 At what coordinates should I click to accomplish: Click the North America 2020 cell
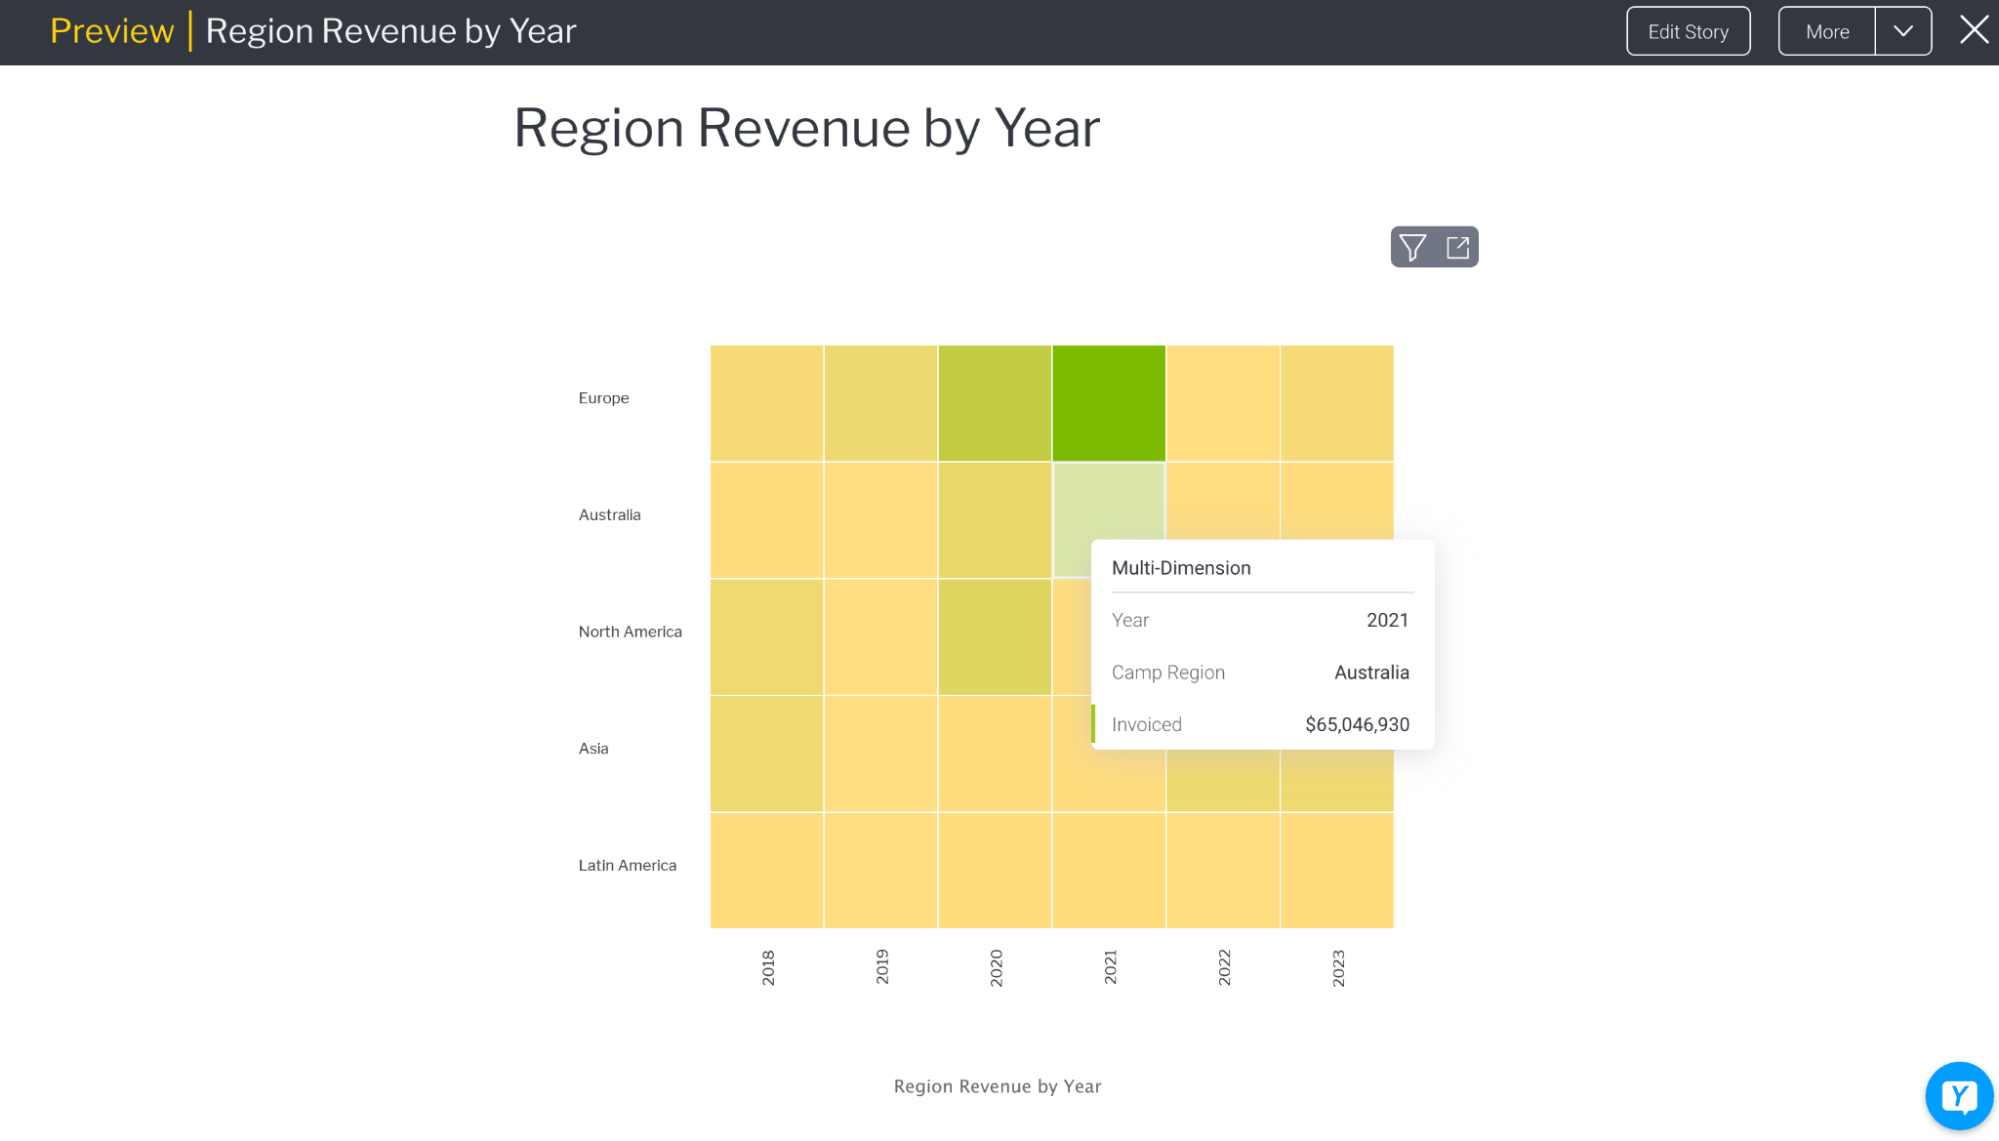click(994, 637)
